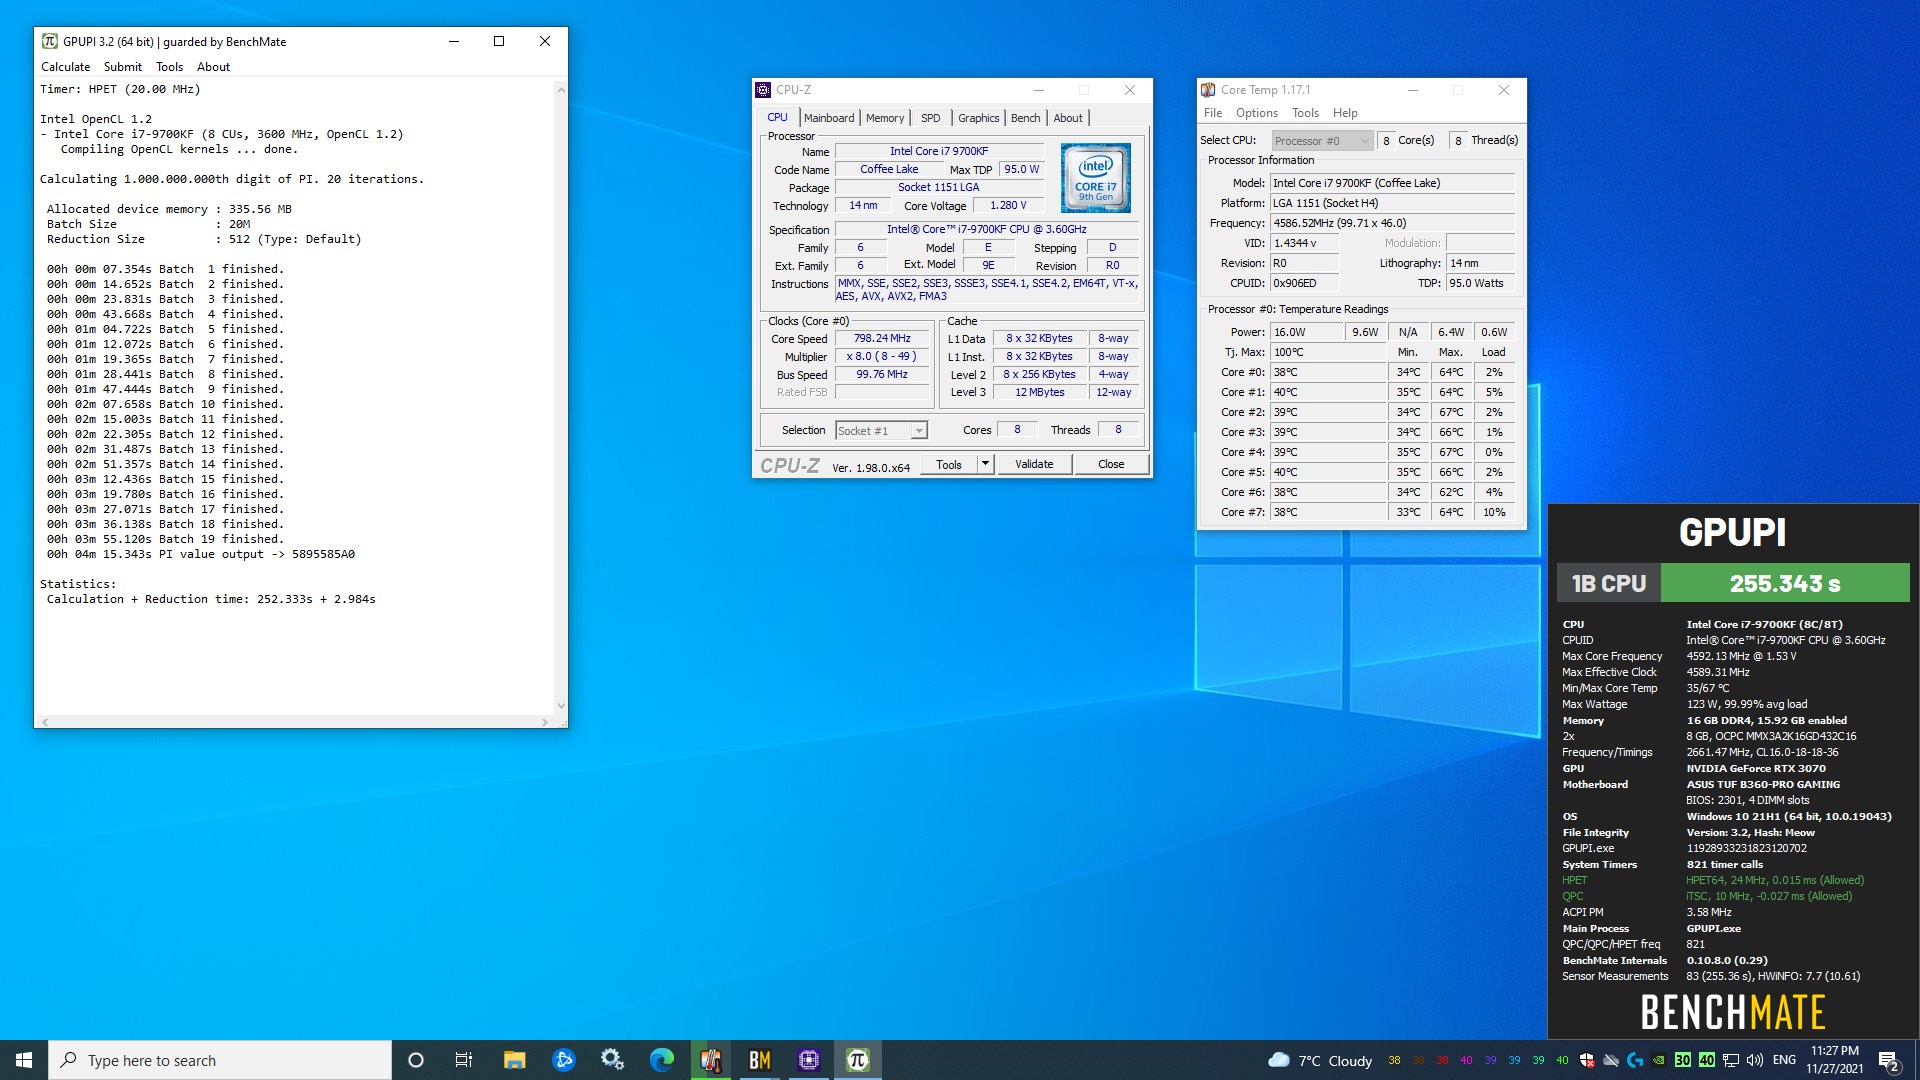Open Windows Security shield tray icon
Screen dimensions: 1920x1080
click(1587, 1061)
